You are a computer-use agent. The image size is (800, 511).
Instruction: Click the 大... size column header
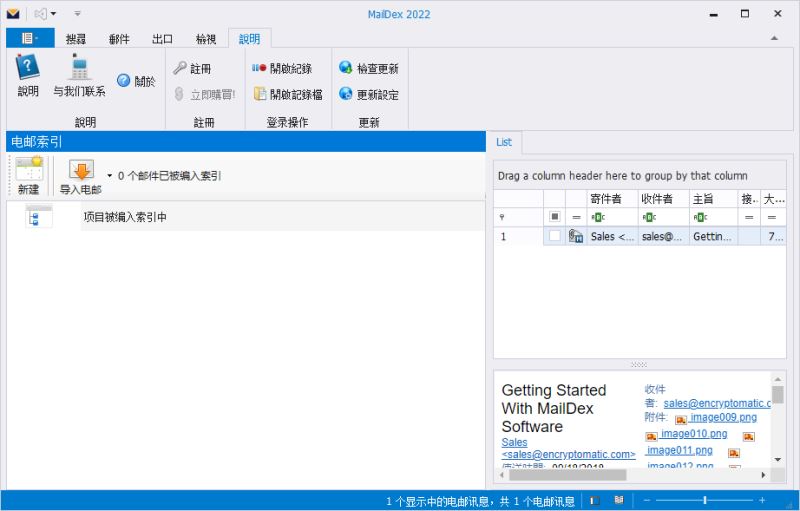[x=773, y=199]
